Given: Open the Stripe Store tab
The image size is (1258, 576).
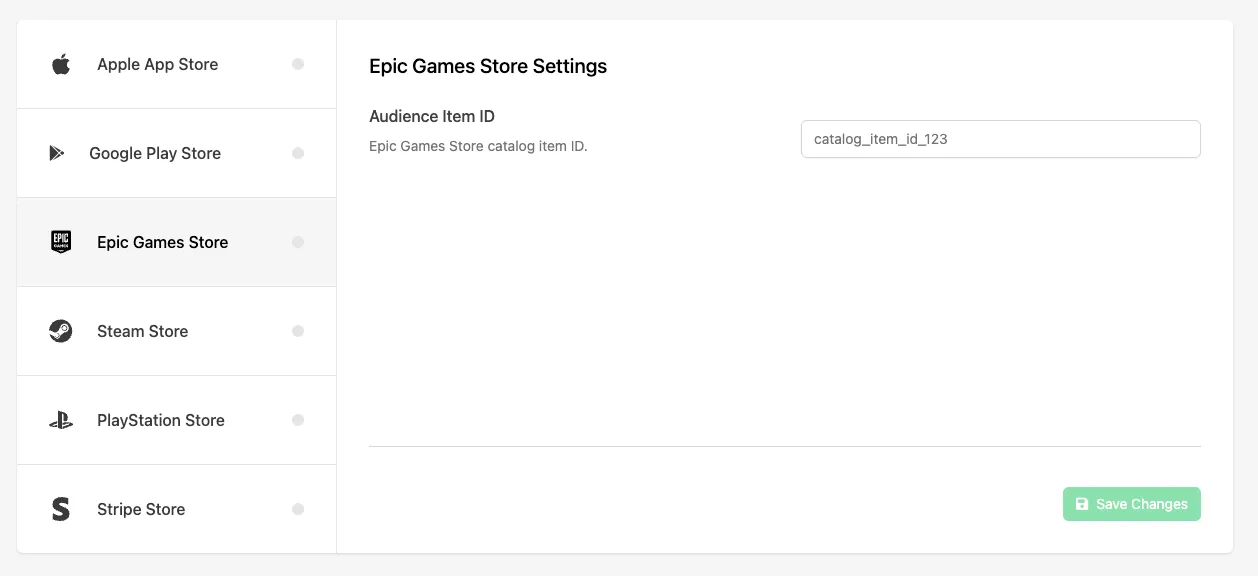Looking at the screenshot, I should pyautogui.click(x=177, y=509).
